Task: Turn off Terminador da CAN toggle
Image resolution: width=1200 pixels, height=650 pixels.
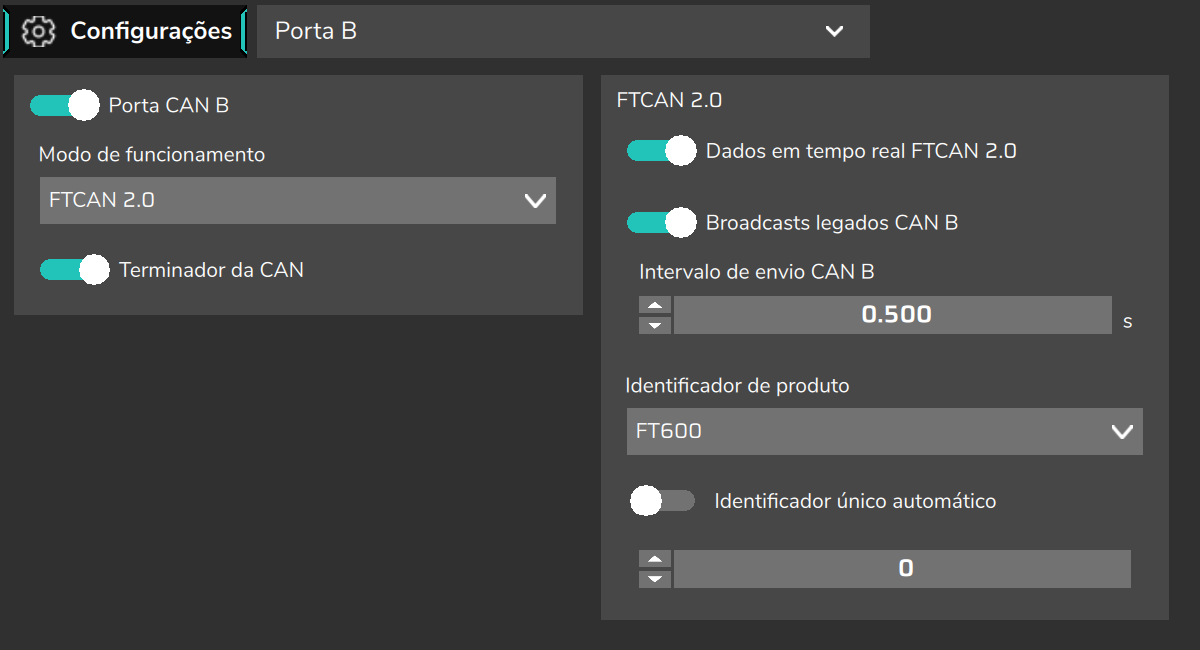Action: (x=75, y=270)
